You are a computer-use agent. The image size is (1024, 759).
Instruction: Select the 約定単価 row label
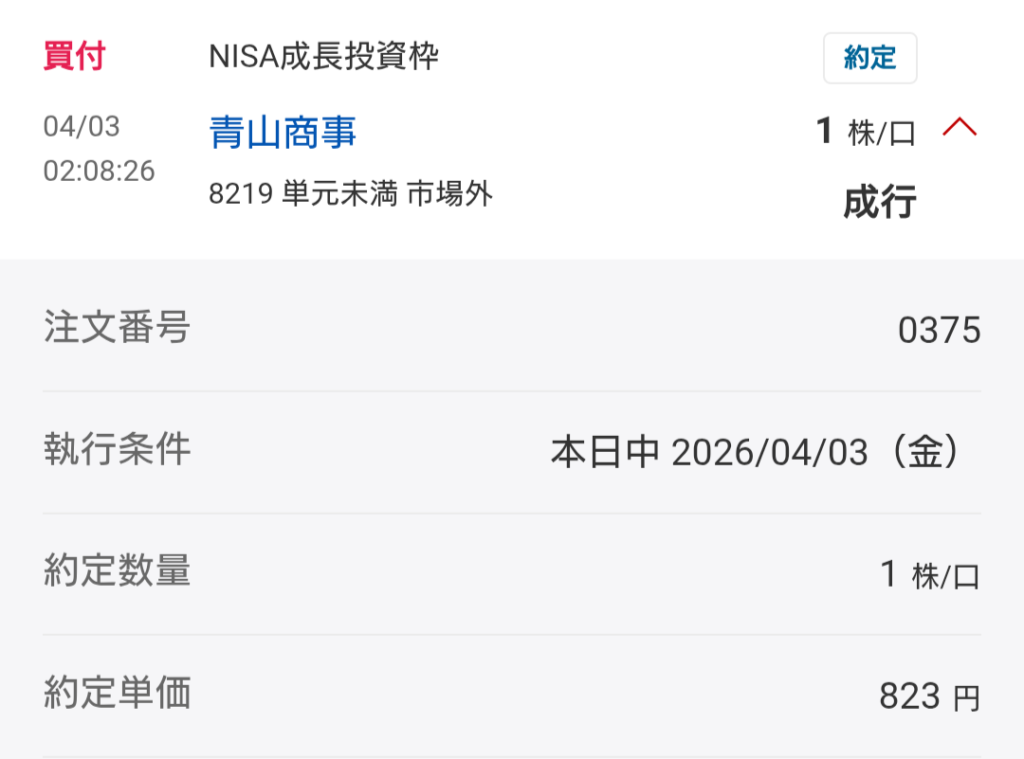(117, 694)
